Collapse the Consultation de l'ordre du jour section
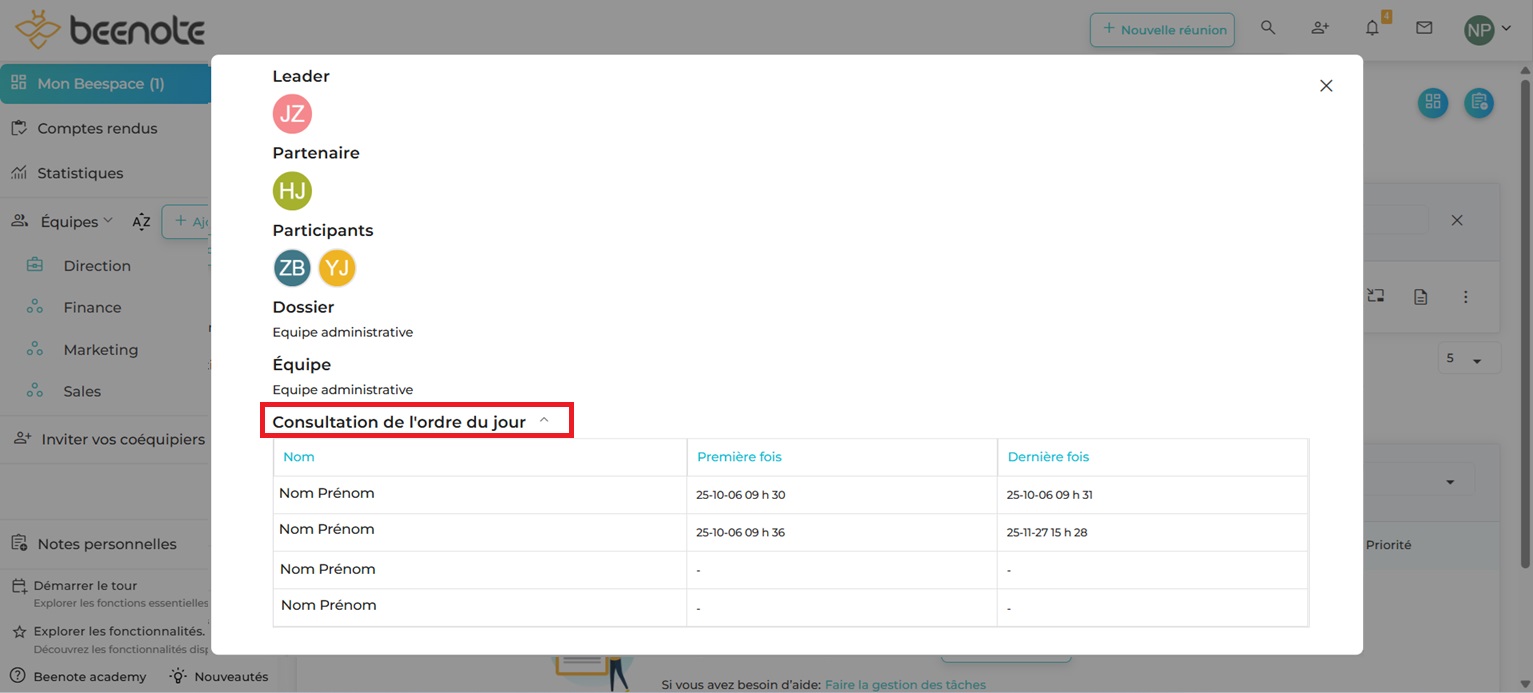 click(x=544, y=421)
